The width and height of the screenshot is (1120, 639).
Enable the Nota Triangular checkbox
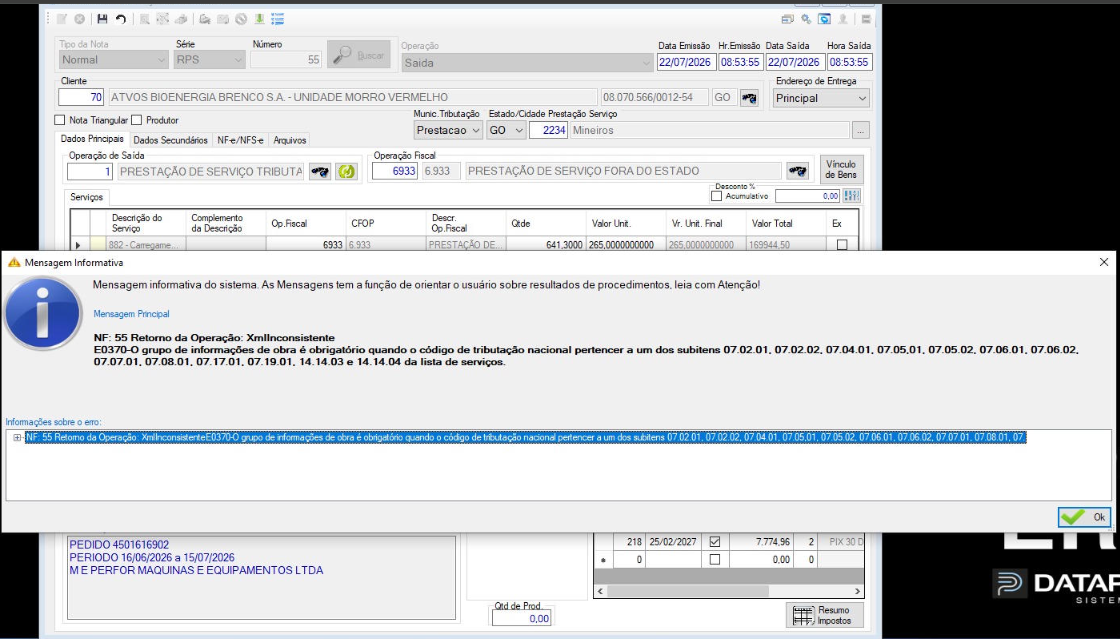pyautogui.click(x=60, y=120)
